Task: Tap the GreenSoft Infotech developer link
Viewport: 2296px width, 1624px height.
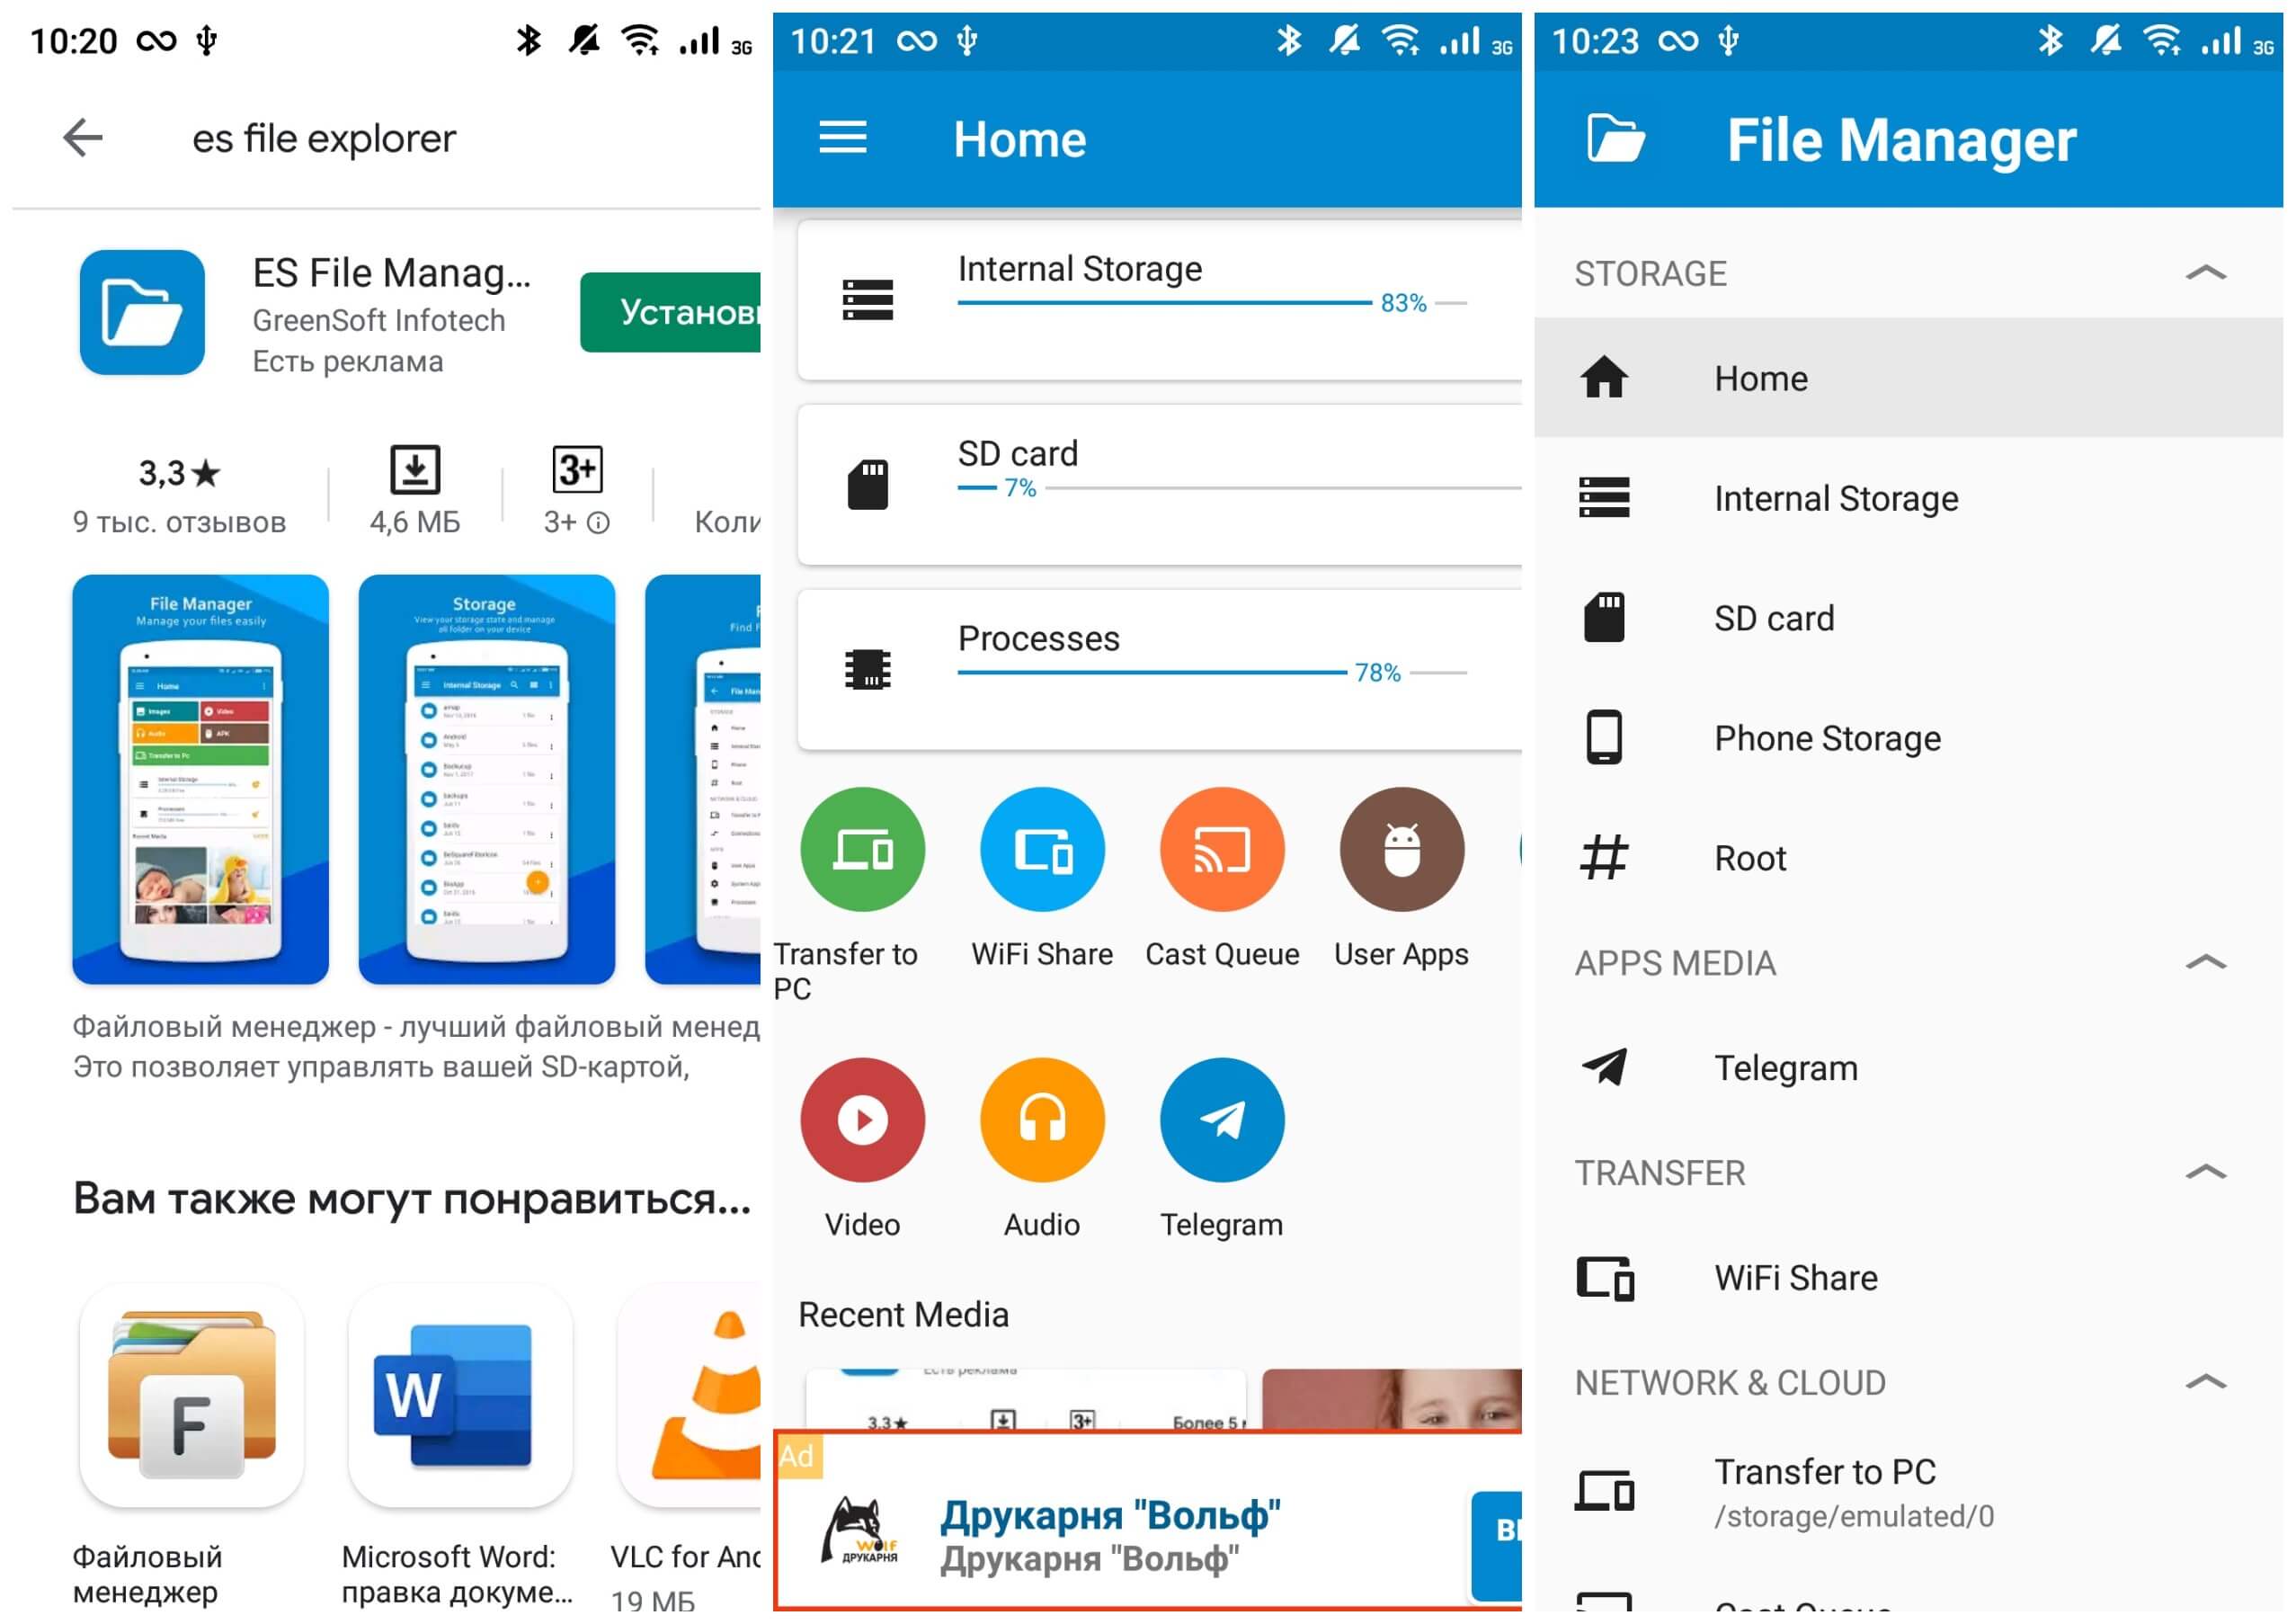Action: click(x=378, y=321)
